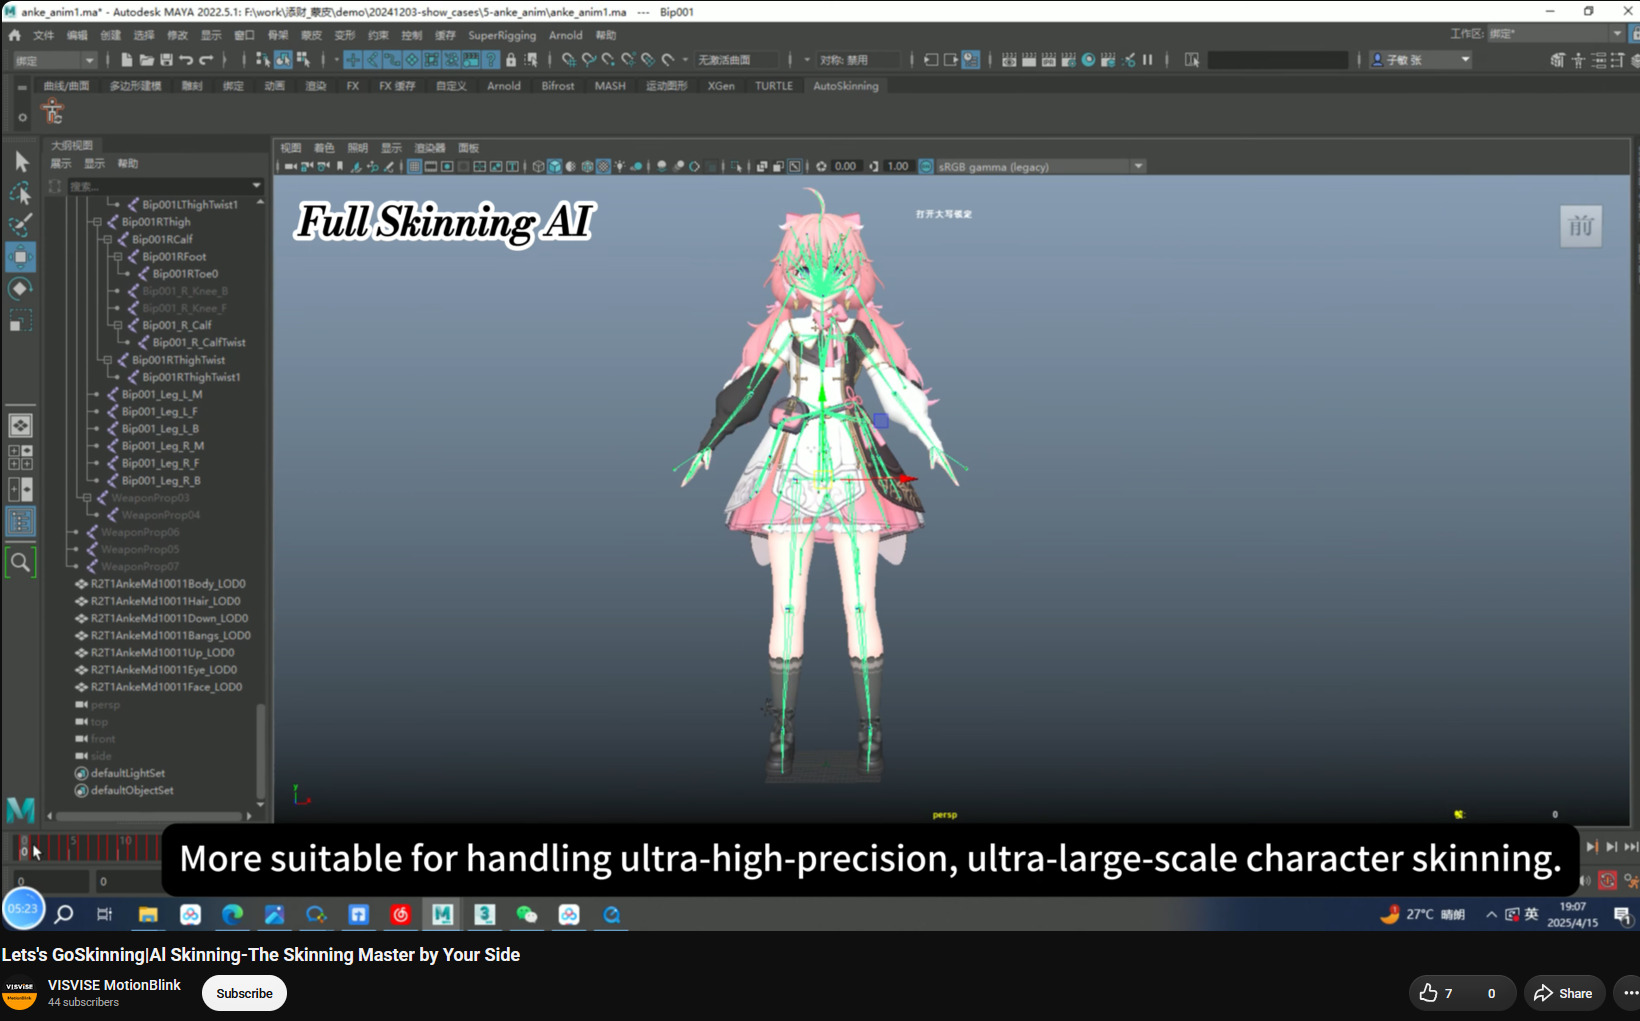Click the Save Scene disk icon

coord(167,60)
